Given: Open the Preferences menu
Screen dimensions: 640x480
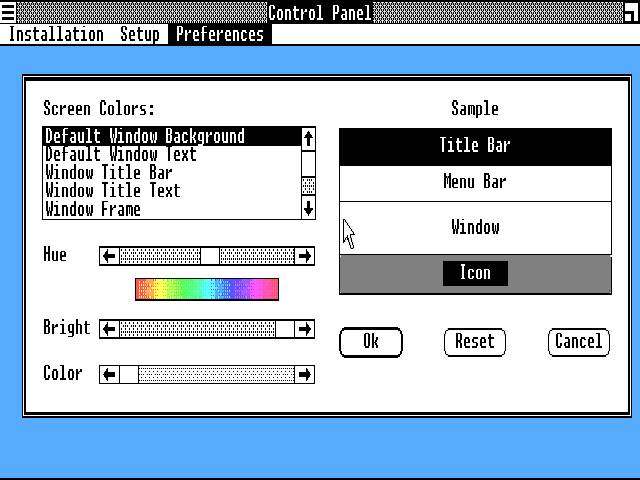Looking at the screenshot, I should point(220,34).
